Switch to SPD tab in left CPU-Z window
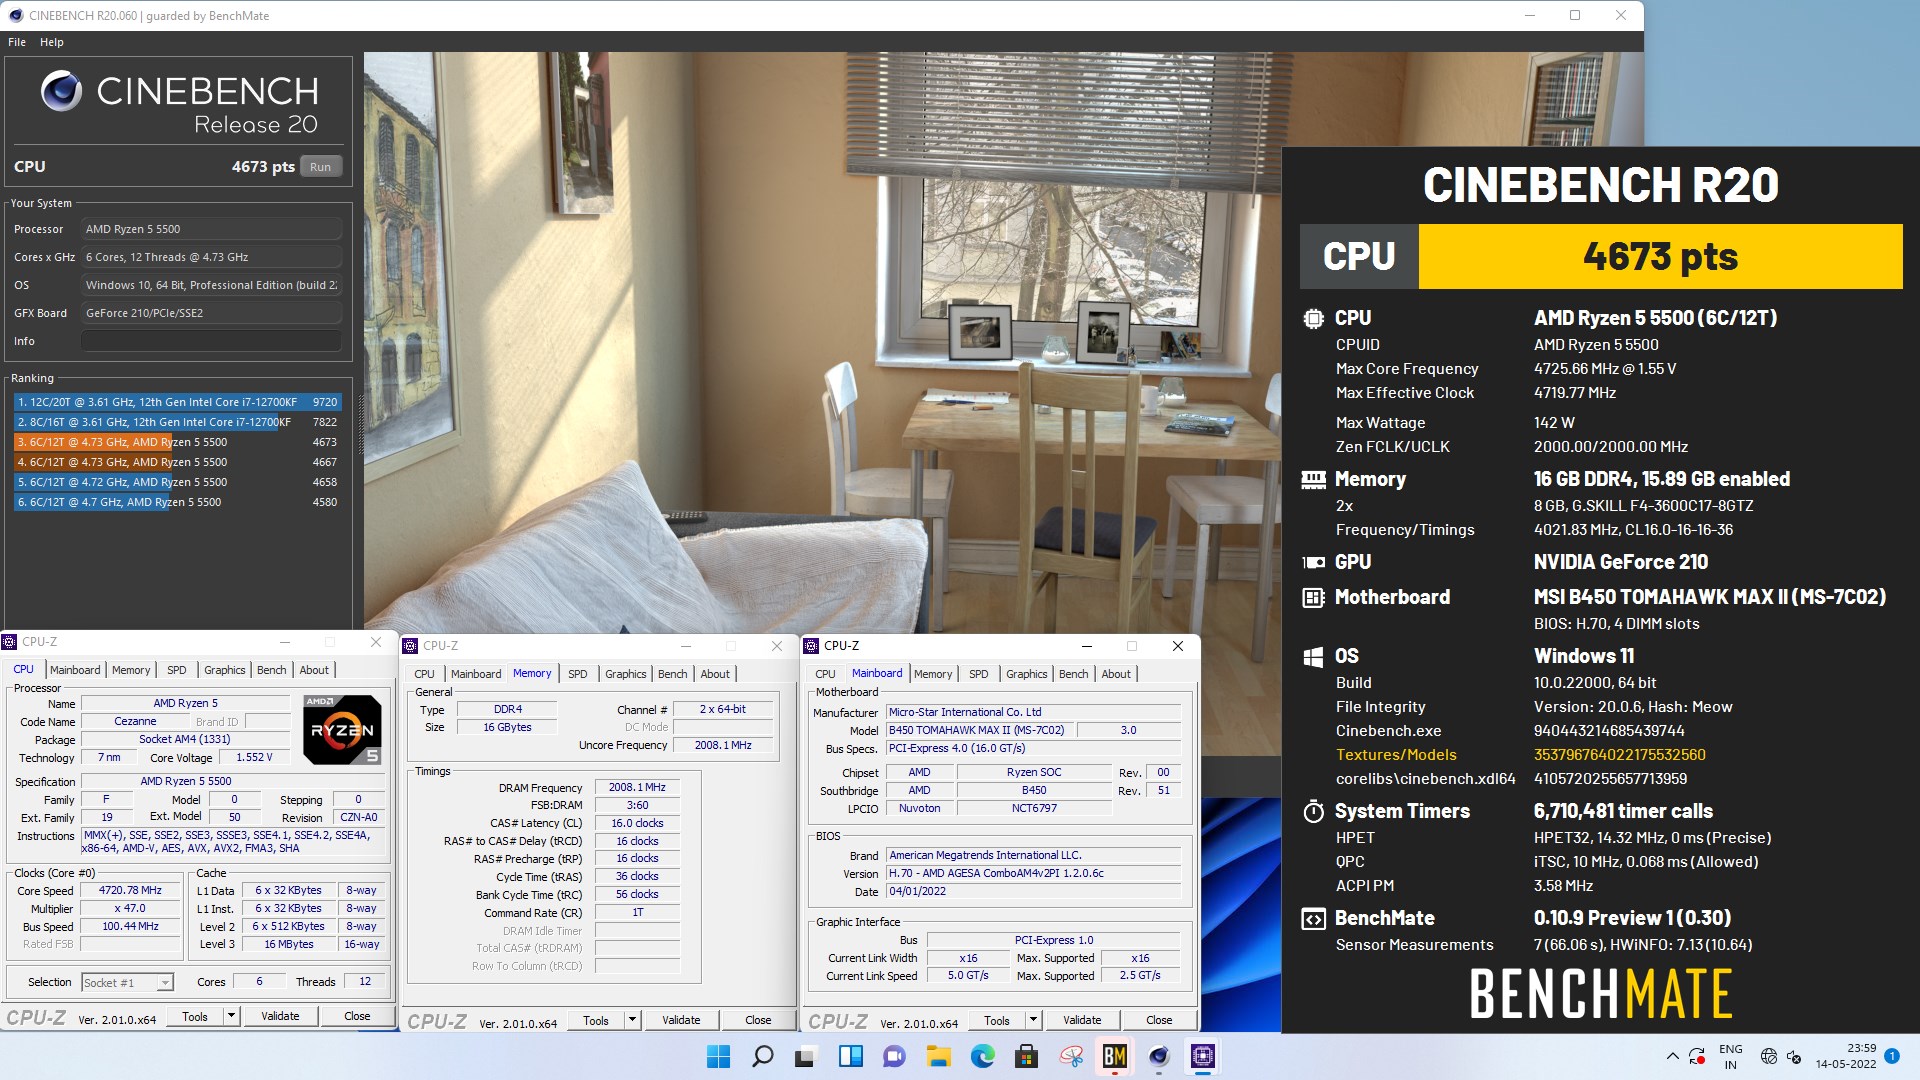Image resolution: width=1920 pixels, height=1080 pixels. pos(177,670)
